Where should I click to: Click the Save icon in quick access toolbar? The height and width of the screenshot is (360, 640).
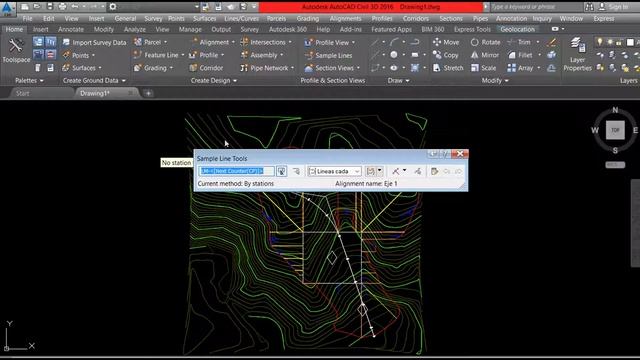pyautogui.click(x=49, y=7)
